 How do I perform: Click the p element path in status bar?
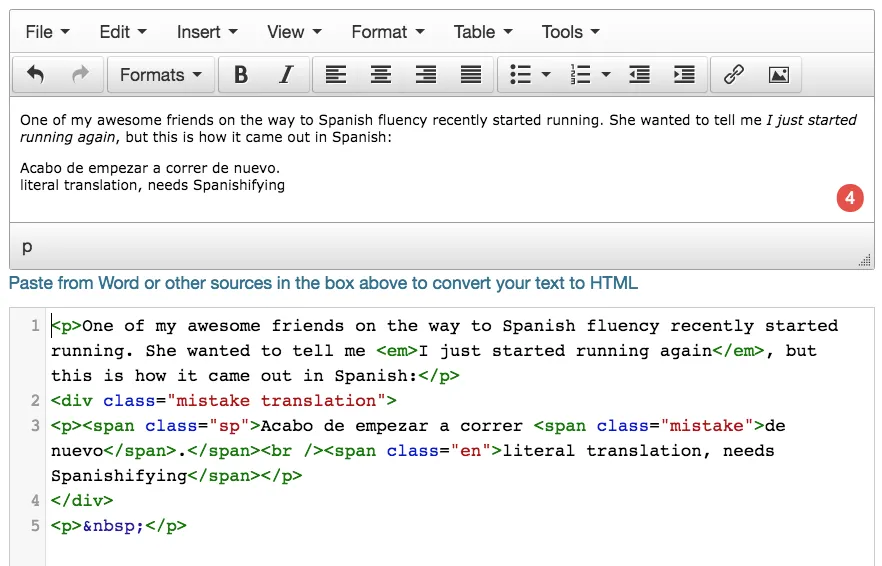(x=27, y=247)
